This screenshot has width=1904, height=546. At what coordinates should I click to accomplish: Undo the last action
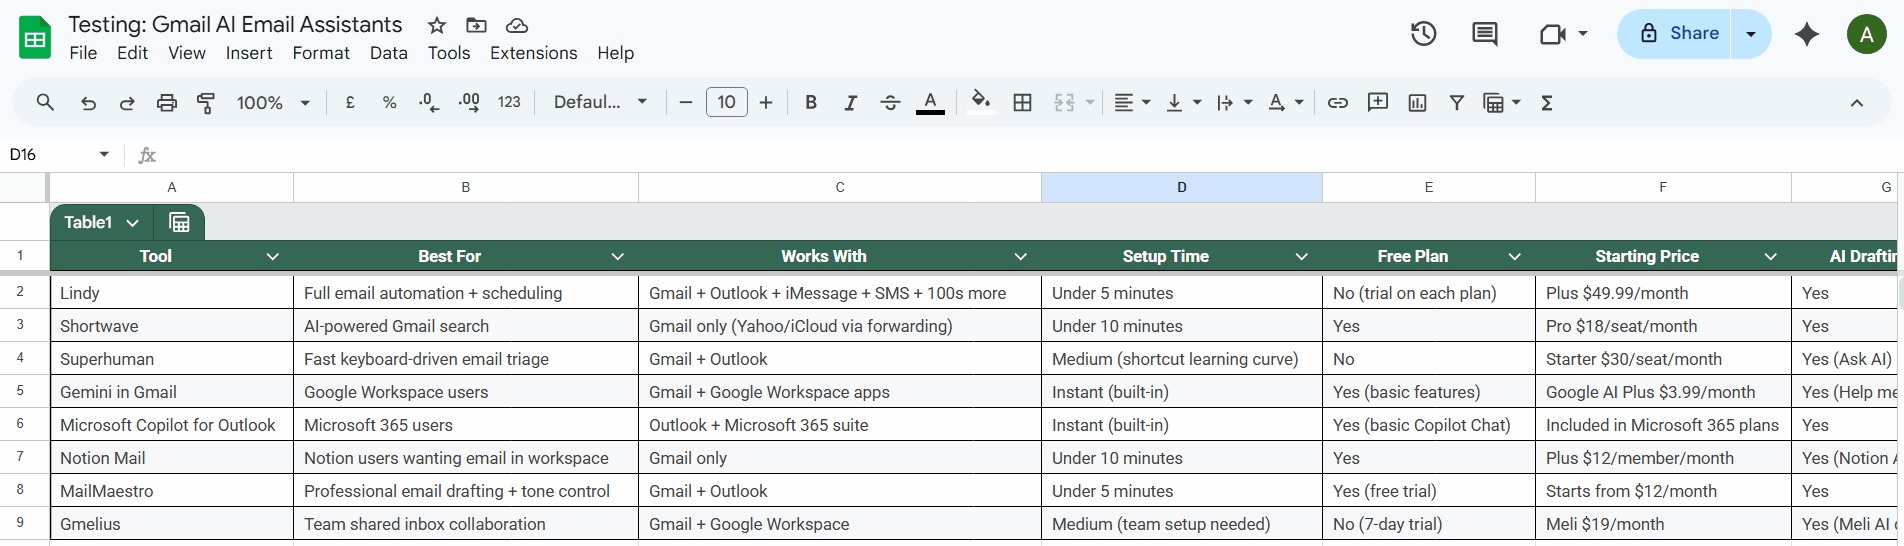click(x=88, y=102)
